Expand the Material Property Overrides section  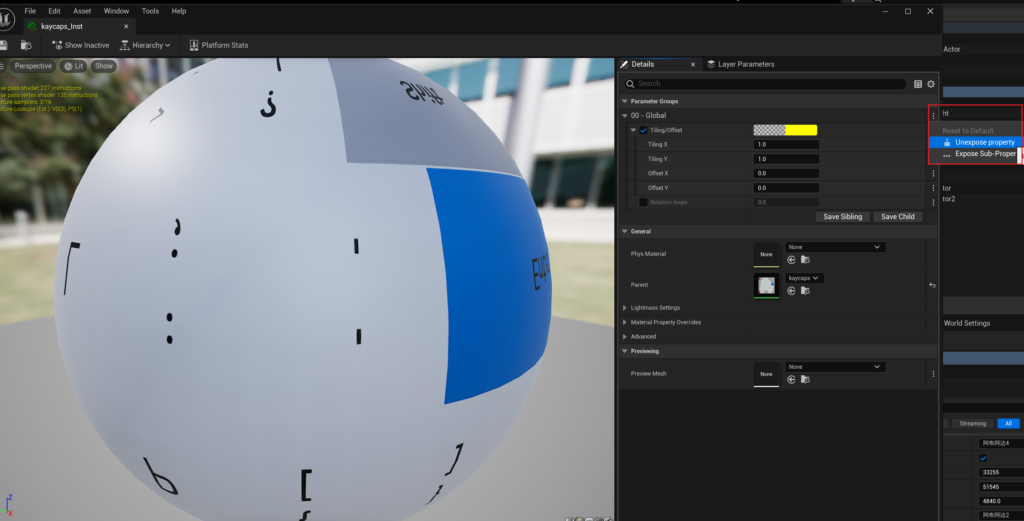(625, 322)
